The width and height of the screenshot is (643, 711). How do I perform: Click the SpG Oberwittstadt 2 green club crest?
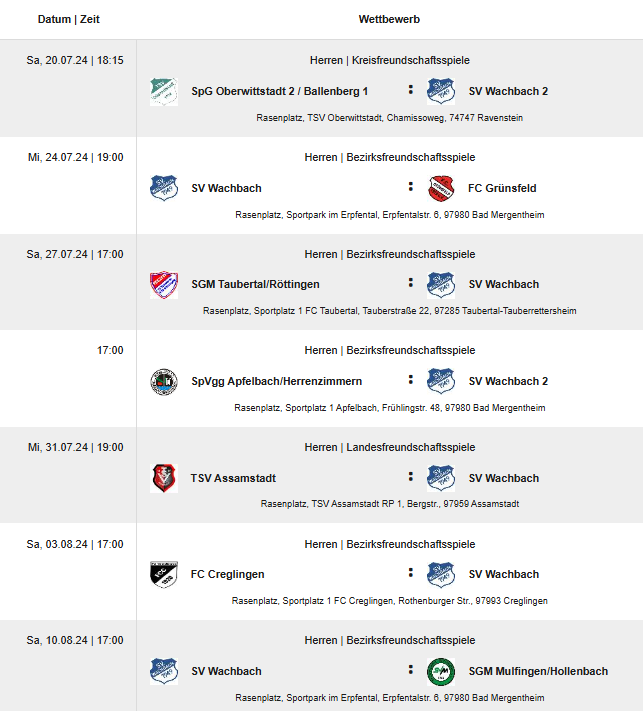164,92
